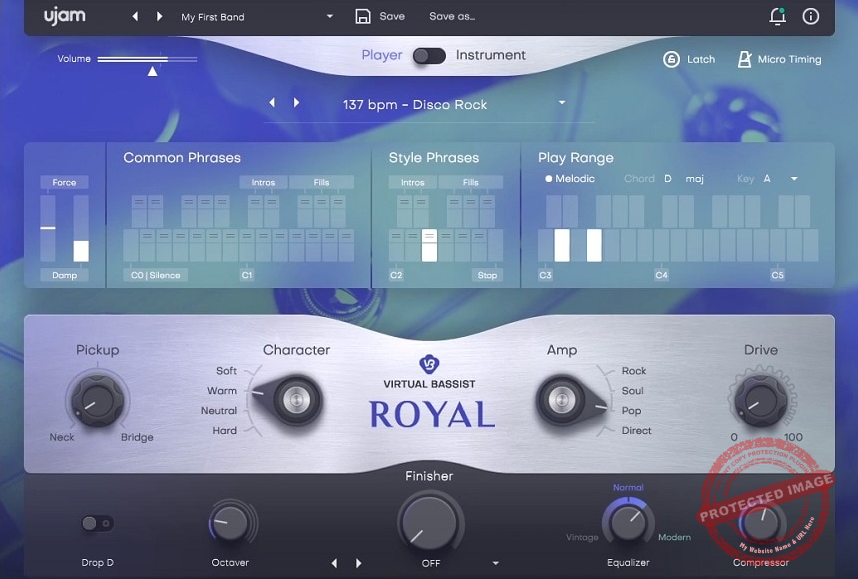Click the Damp label button

64,275
